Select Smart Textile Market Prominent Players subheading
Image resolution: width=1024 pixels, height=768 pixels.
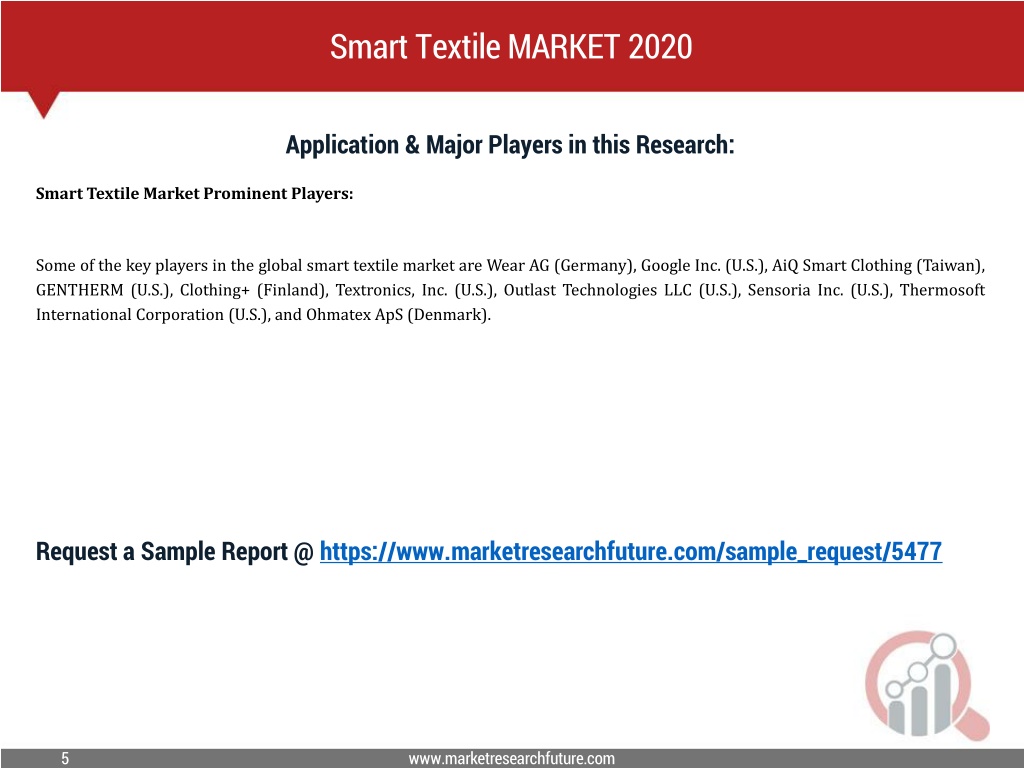tap(194, 193)
